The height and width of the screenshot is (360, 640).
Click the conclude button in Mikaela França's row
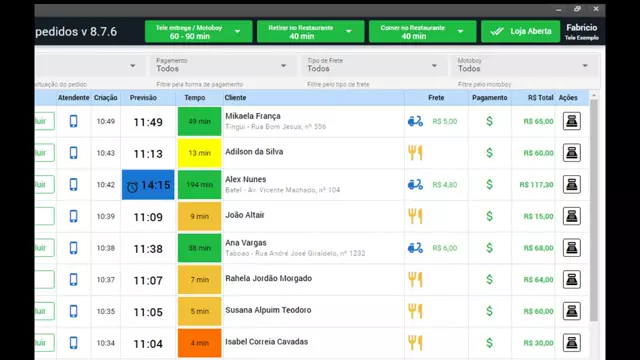coord(44,121)
